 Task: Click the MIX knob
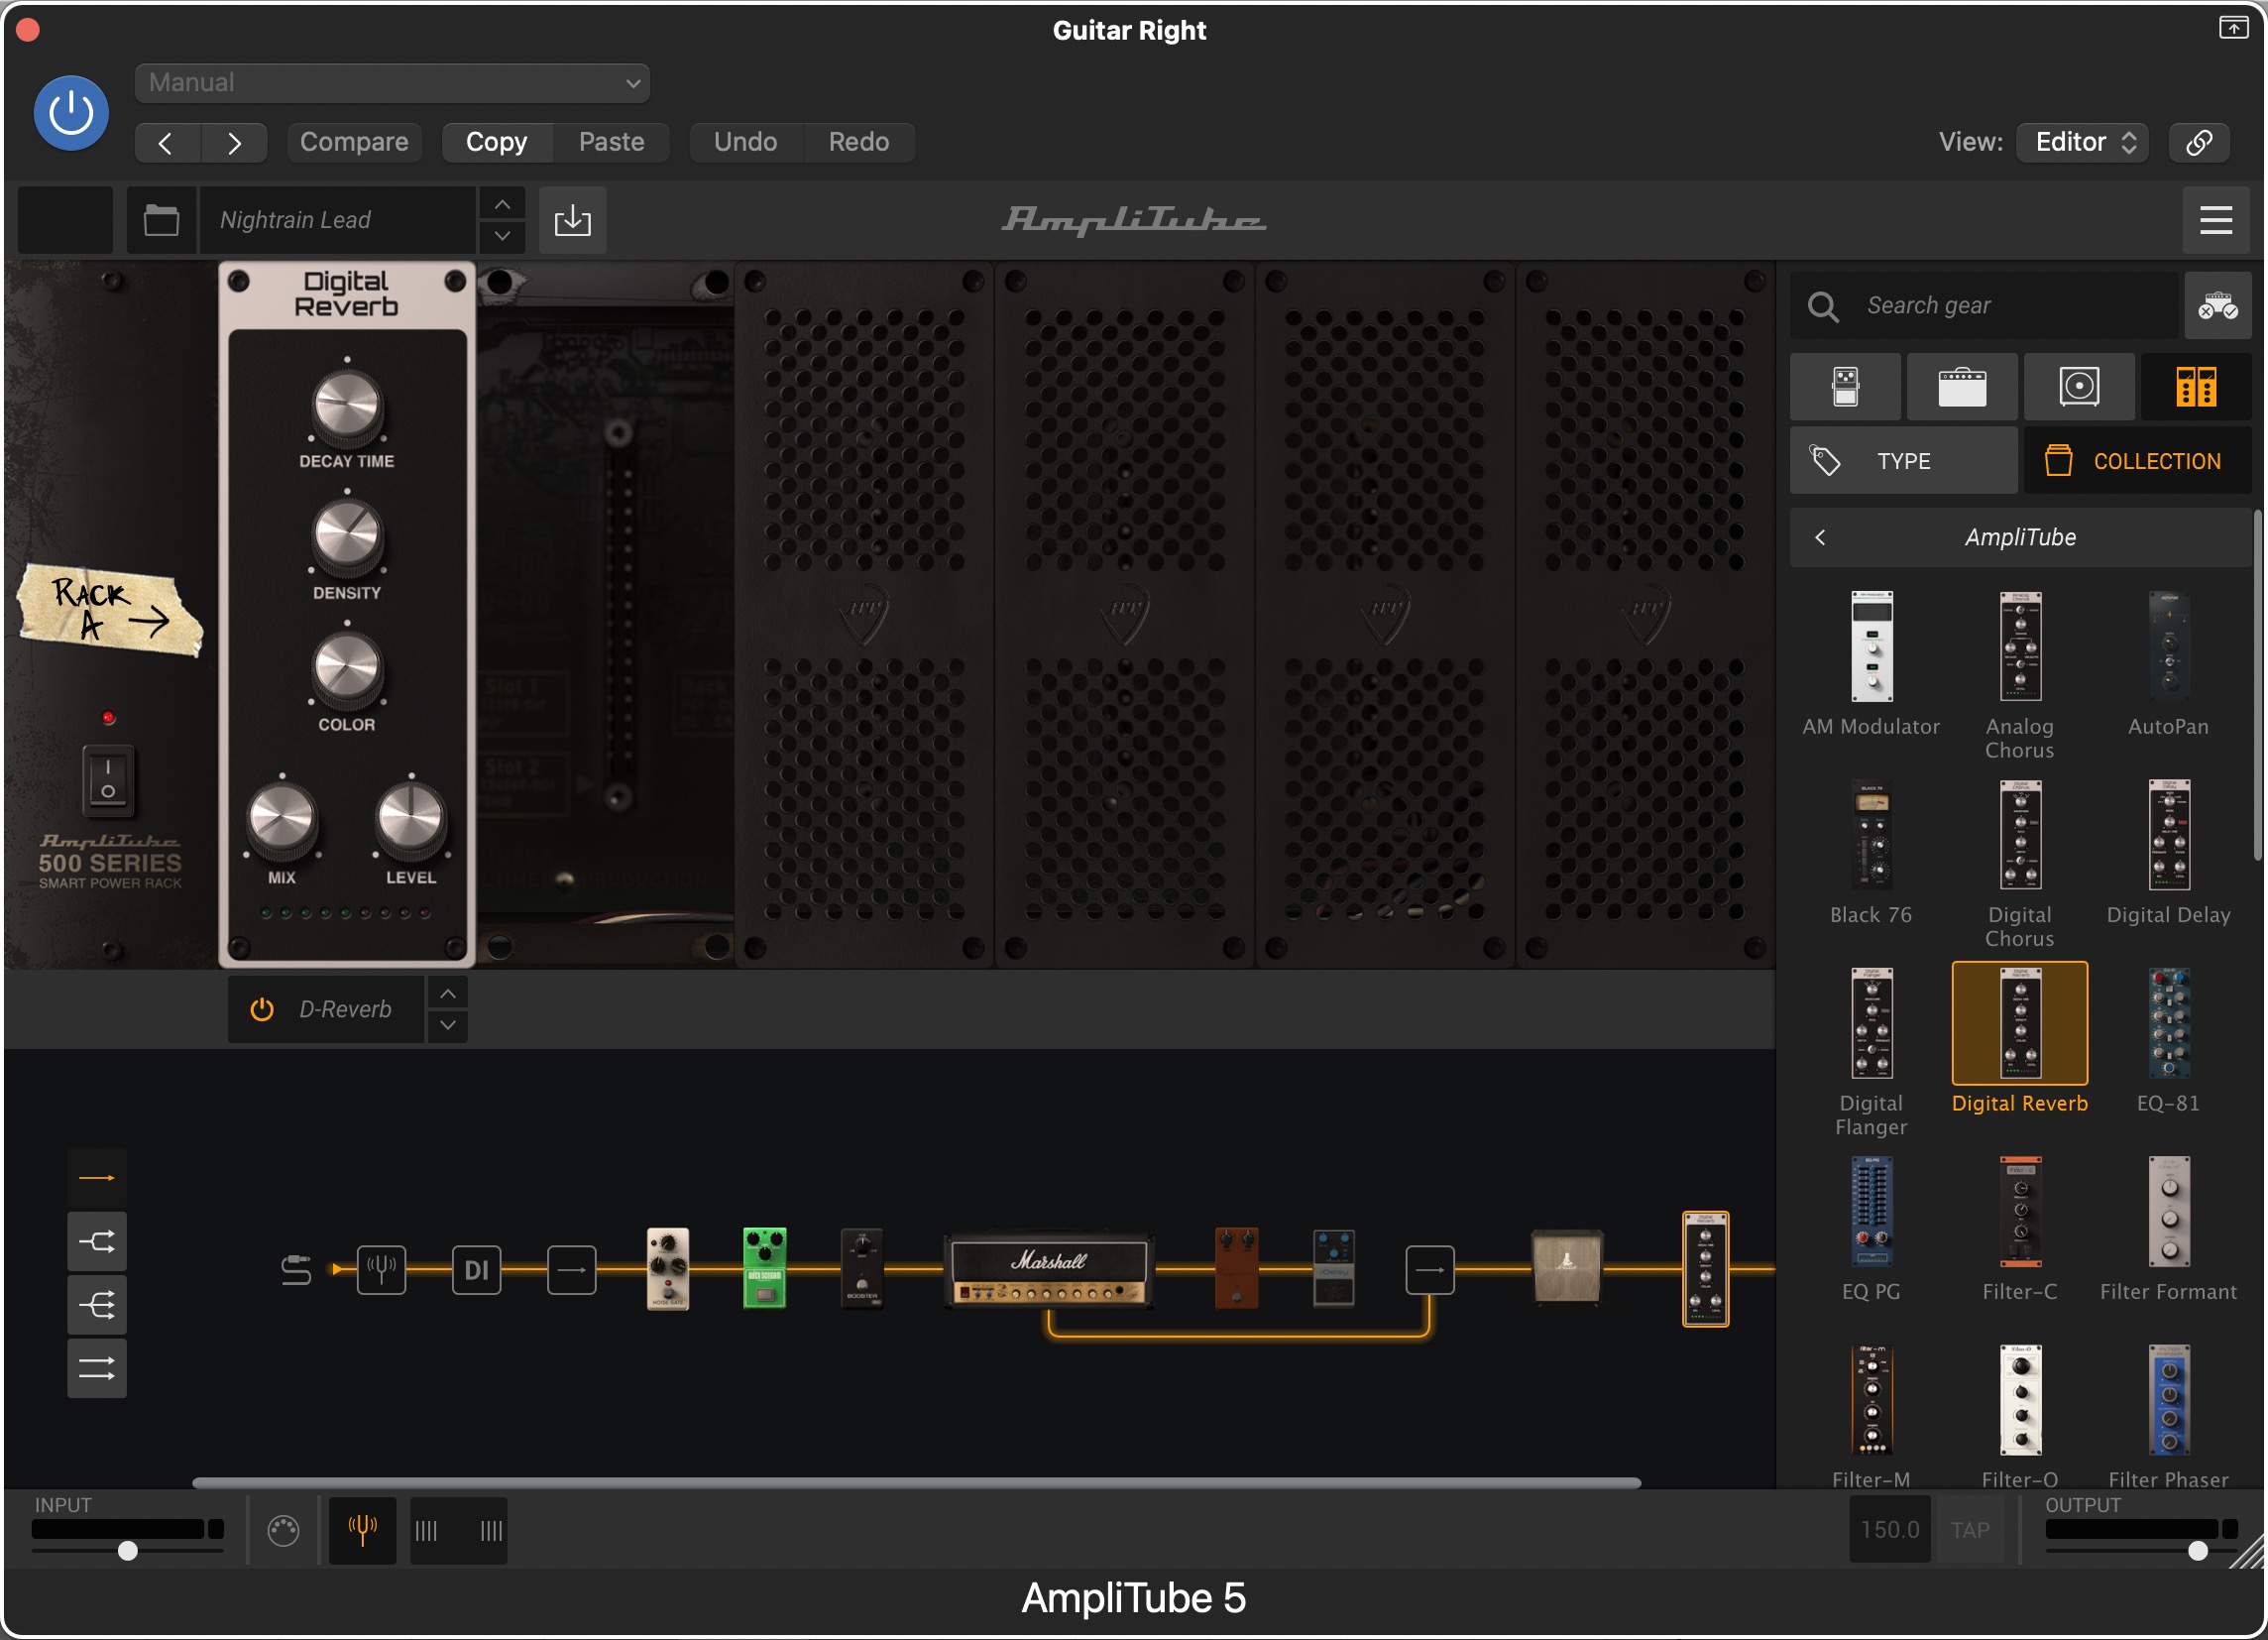282,821
